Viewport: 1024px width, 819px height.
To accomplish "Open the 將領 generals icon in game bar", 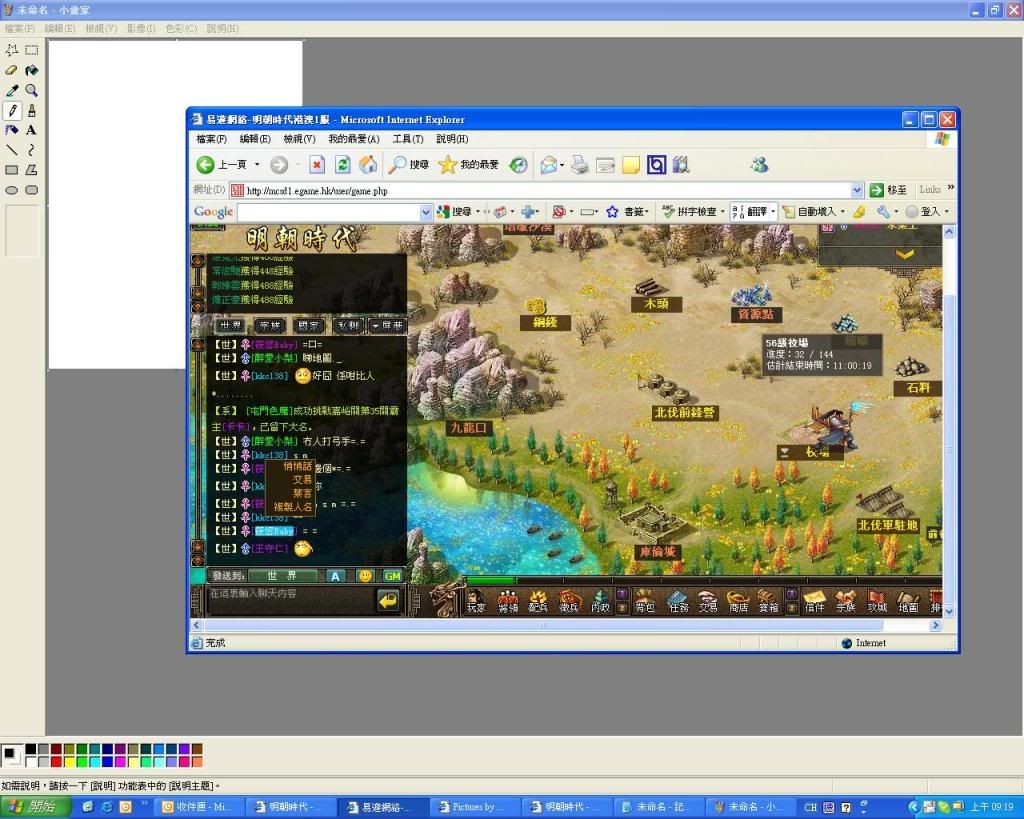I will point(507,601).
